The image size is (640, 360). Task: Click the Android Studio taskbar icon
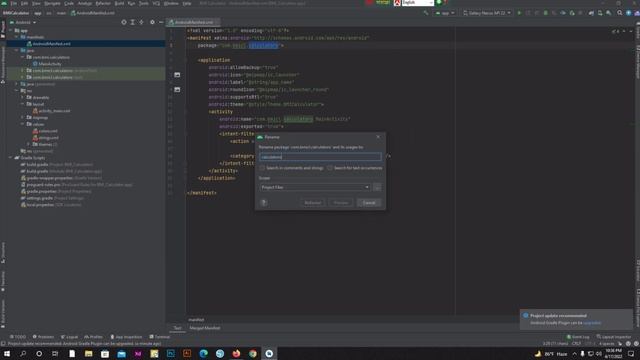tap(269, 353)
